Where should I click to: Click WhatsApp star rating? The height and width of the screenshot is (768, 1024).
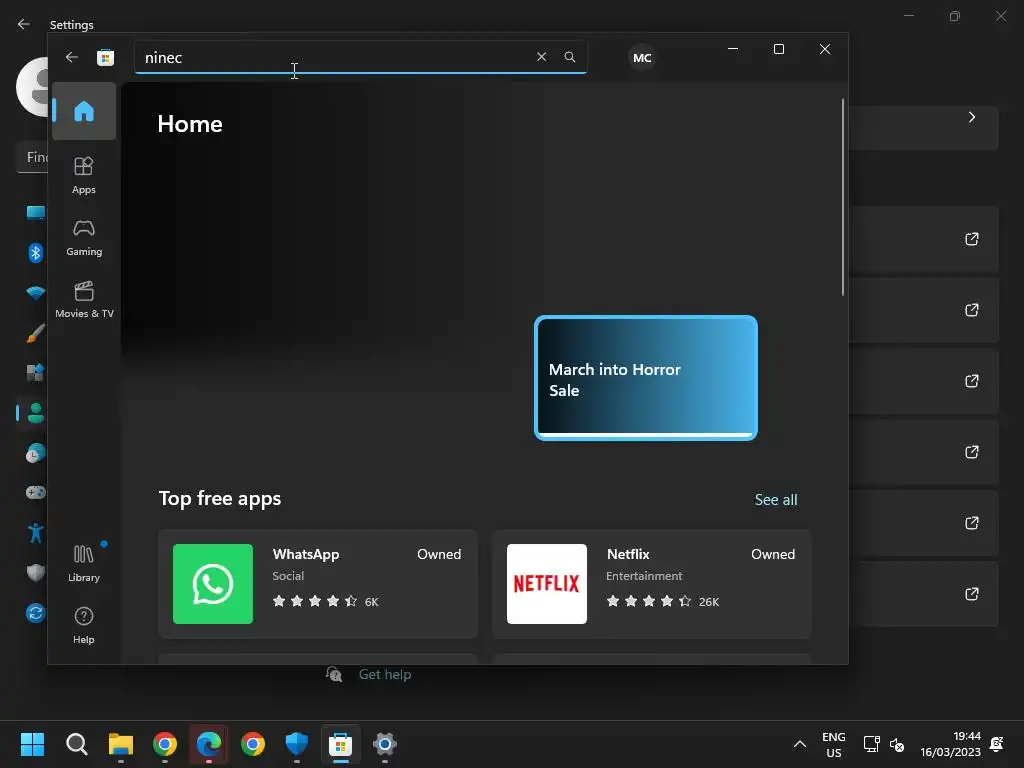click(315, 601)
